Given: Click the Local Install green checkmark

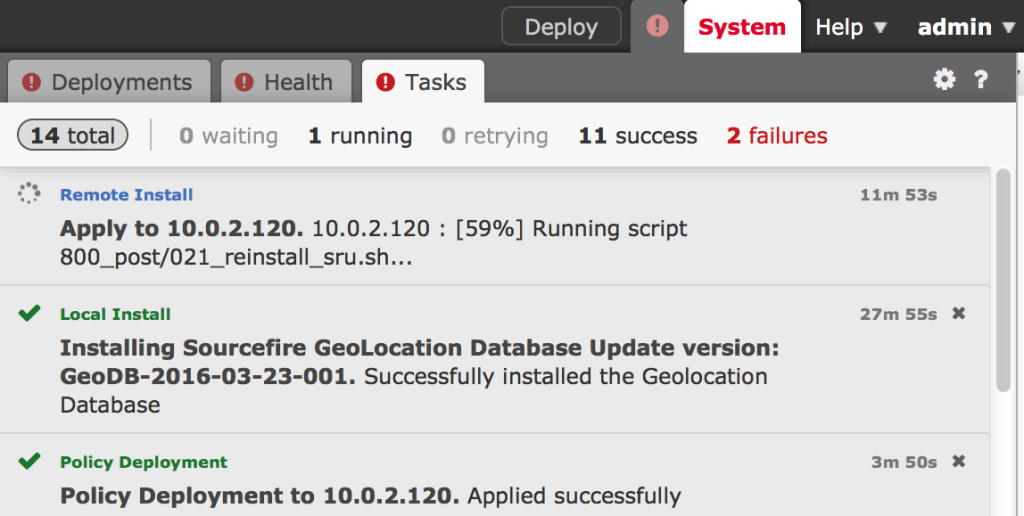Looking at the screenshot, I should [x=29, y=314].
